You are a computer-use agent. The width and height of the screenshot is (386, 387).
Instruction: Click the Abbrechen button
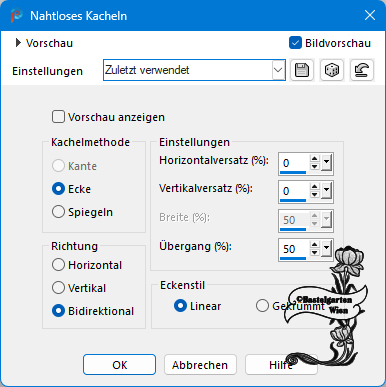[x=200, y=365]
